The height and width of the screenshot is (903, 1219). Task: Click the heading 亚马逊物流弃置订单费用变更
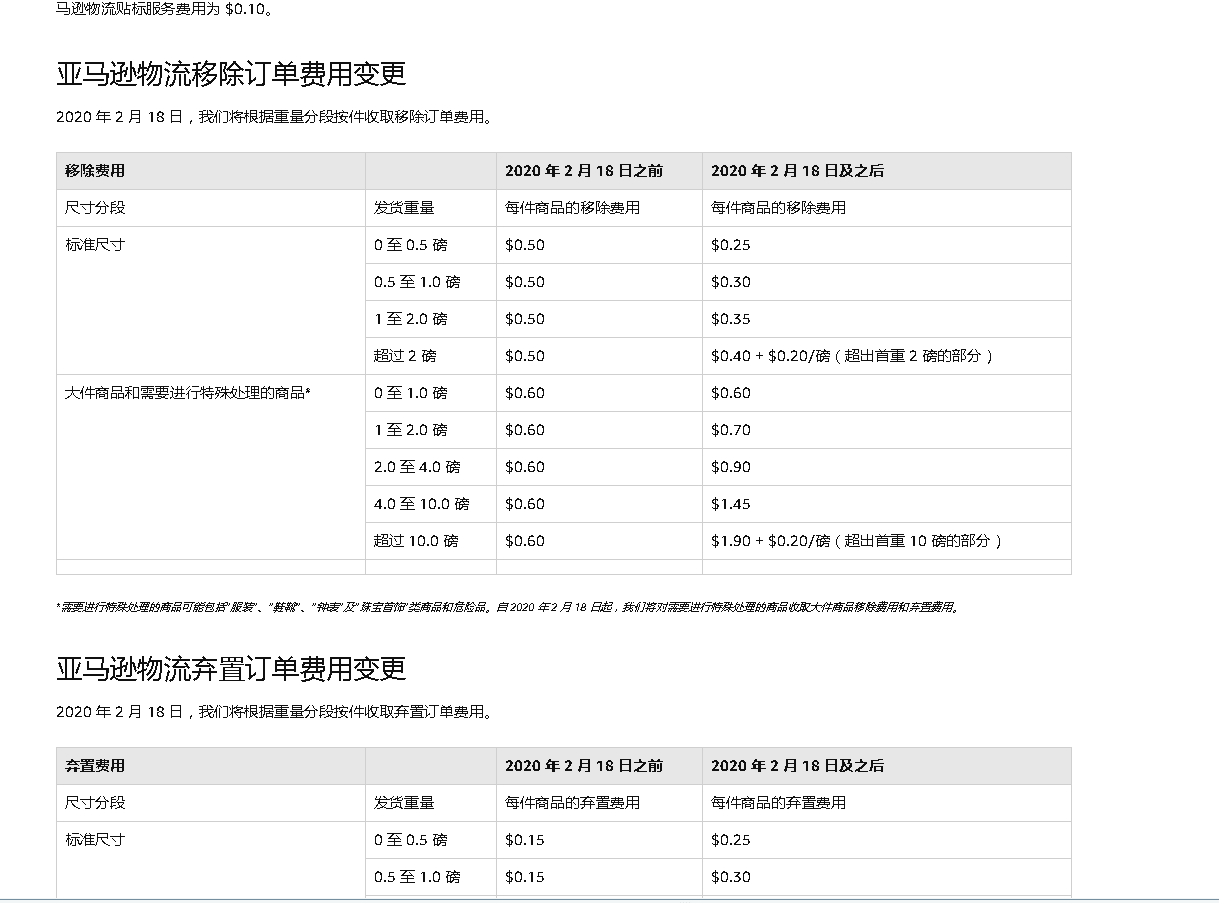(231, 669)
